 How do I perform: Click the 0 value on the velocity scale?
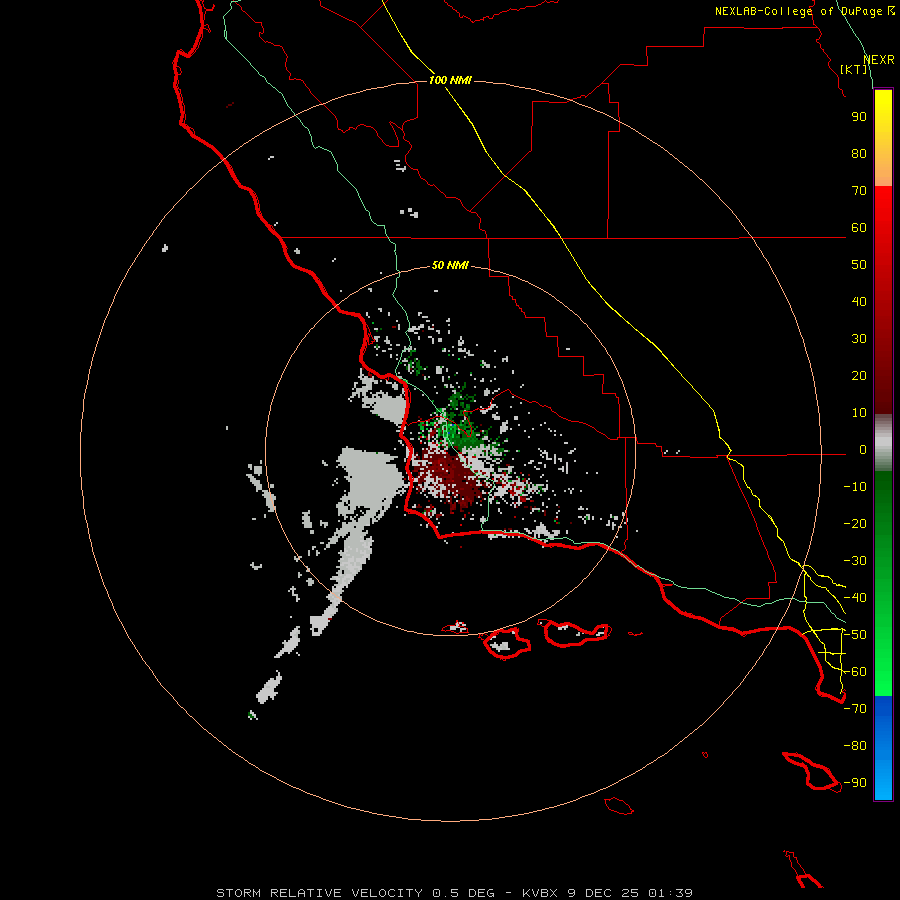[x=863, y=450]
